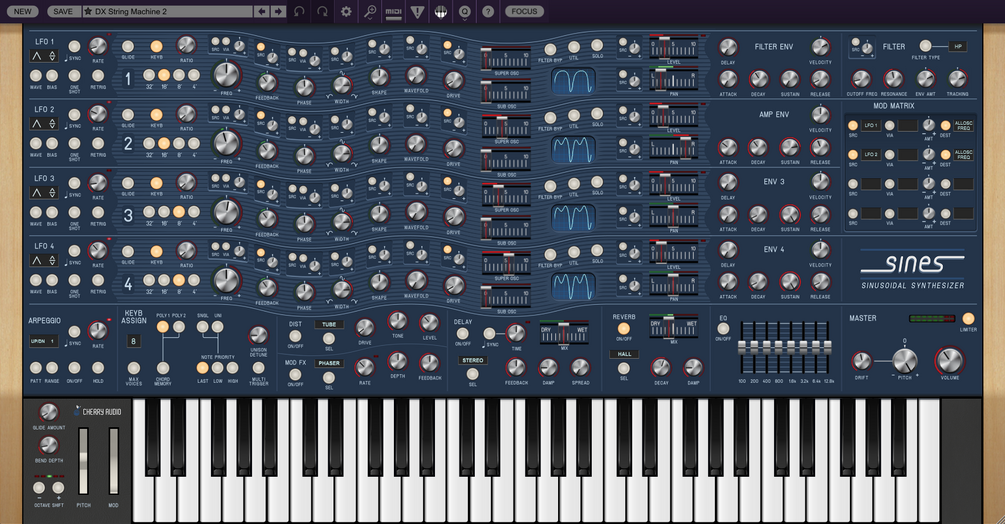The height and width of the screenshot is (524, 1005).
Task: Toggle EQ On/Off button
Action: click(723, 329)
